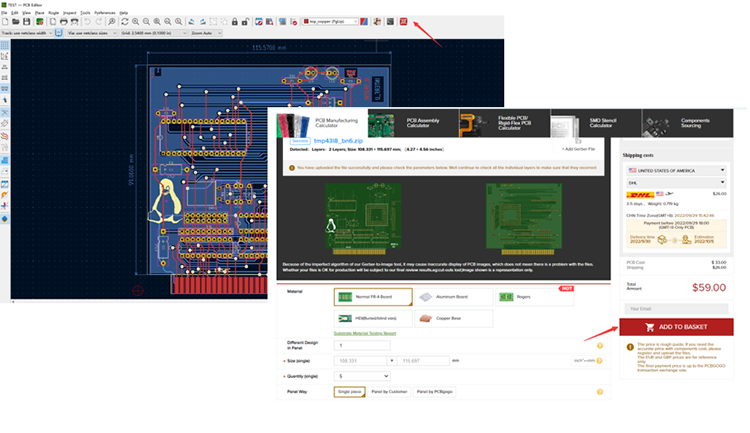This screenshot has height=433, width=750.
Task: Select Normal FR-4 Board material option
Action: pyautogui.click(x=373, y=297)
